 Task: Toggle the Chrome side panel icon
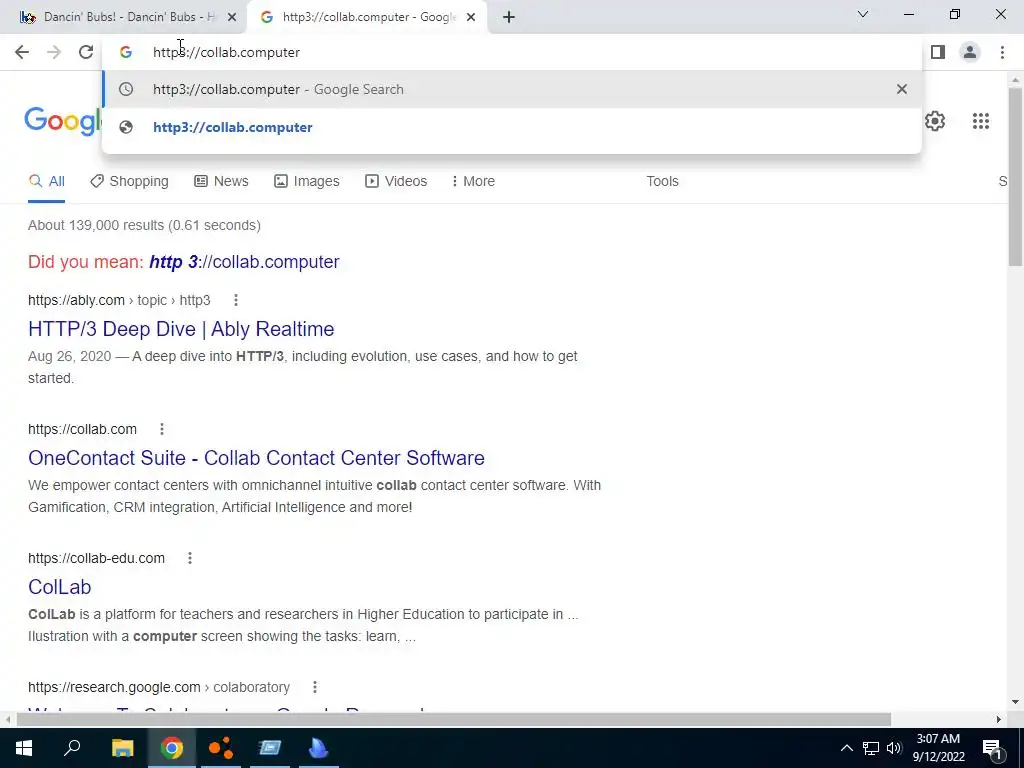[938, 52]
